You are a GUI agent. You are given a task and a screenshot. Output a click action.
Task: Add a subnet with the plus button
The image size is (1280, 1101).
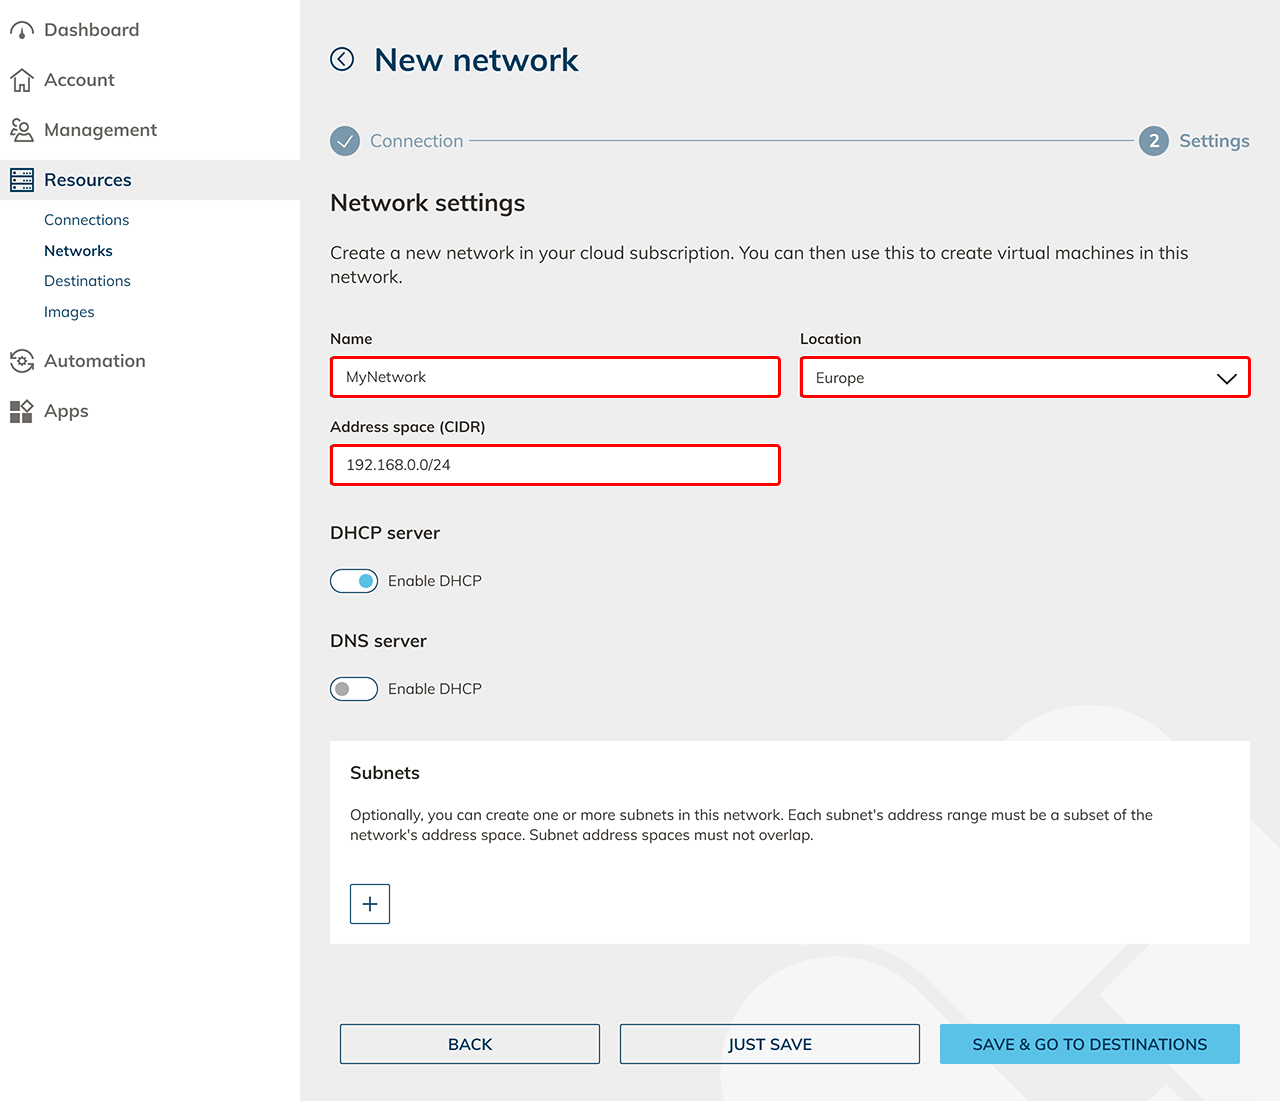tap(370, 904)
